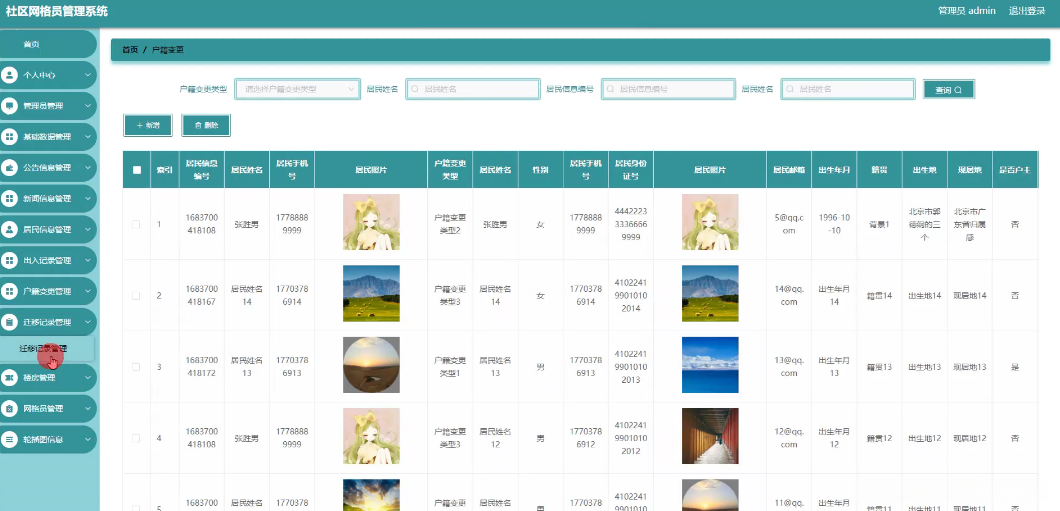
Task: Click the 查询 search button
Action: point(949,90)
